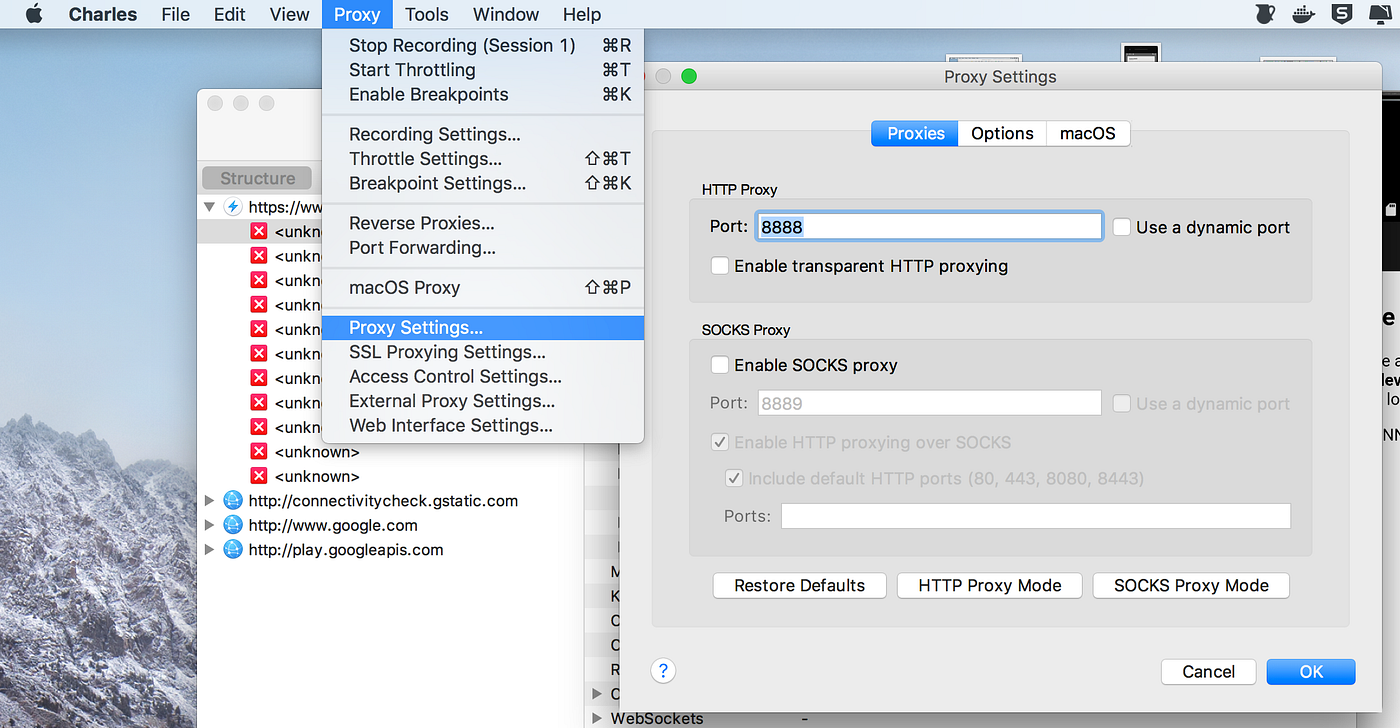Click the Charles jug menu bar icon
Image resolution: width=1400 pixels, height=728 pixels.
pyautogui.click(x=1264, y=14)
